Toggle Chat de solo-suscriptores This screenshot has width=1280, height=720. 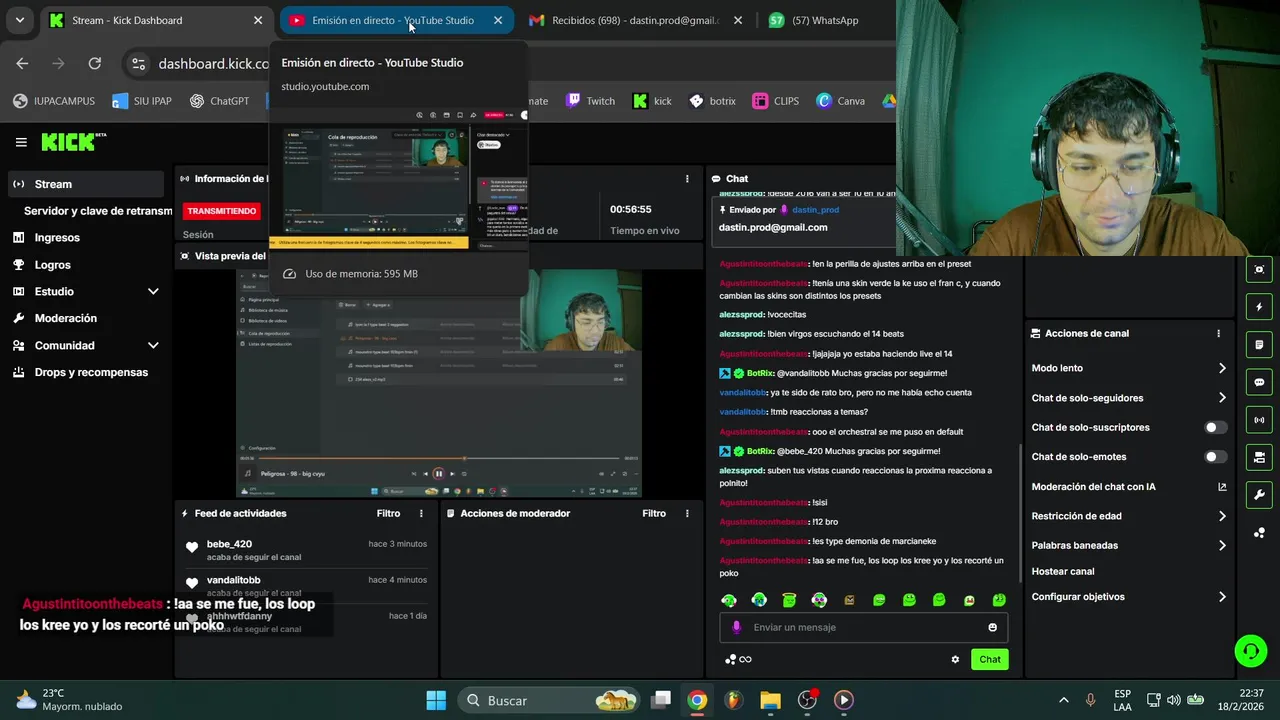(1215, 427)
